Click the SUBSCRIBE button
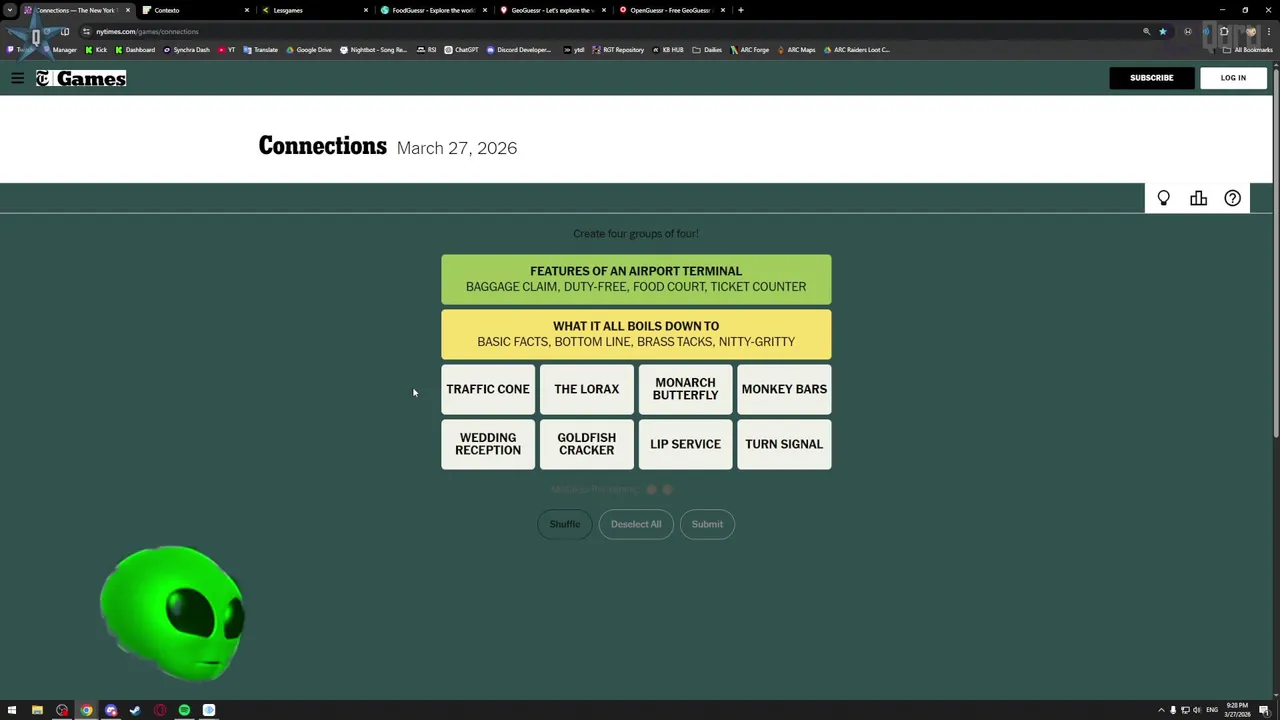Image resolution: width=1280 pixels, height=720 pixels. 1151,78
